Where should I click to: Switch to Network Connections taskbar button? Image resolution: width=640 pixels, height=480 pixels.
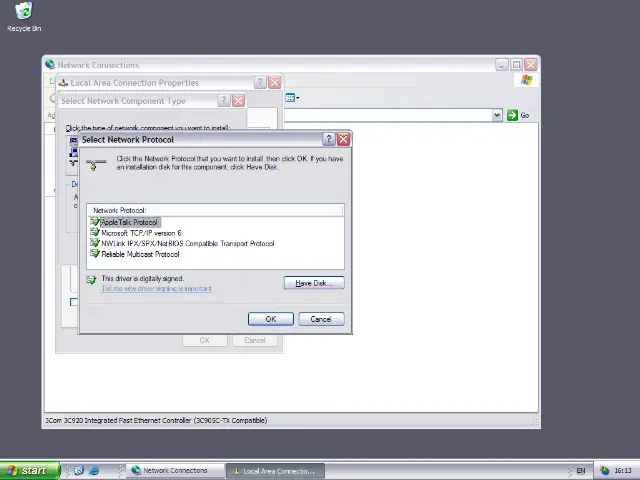[x=169, y=470]
